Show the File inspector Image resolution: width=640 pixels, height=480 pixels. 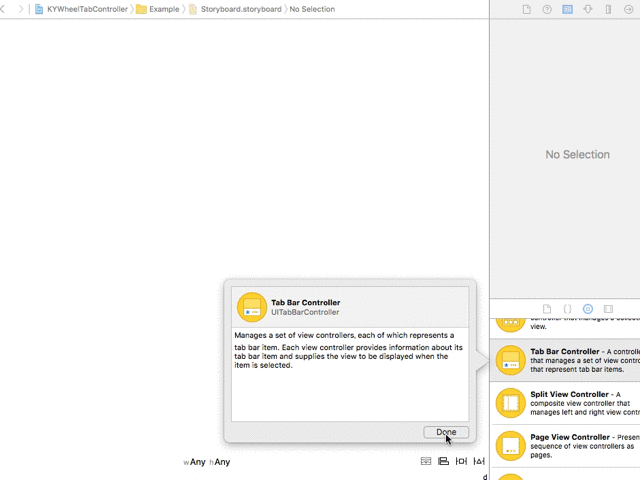pos(527,9)
